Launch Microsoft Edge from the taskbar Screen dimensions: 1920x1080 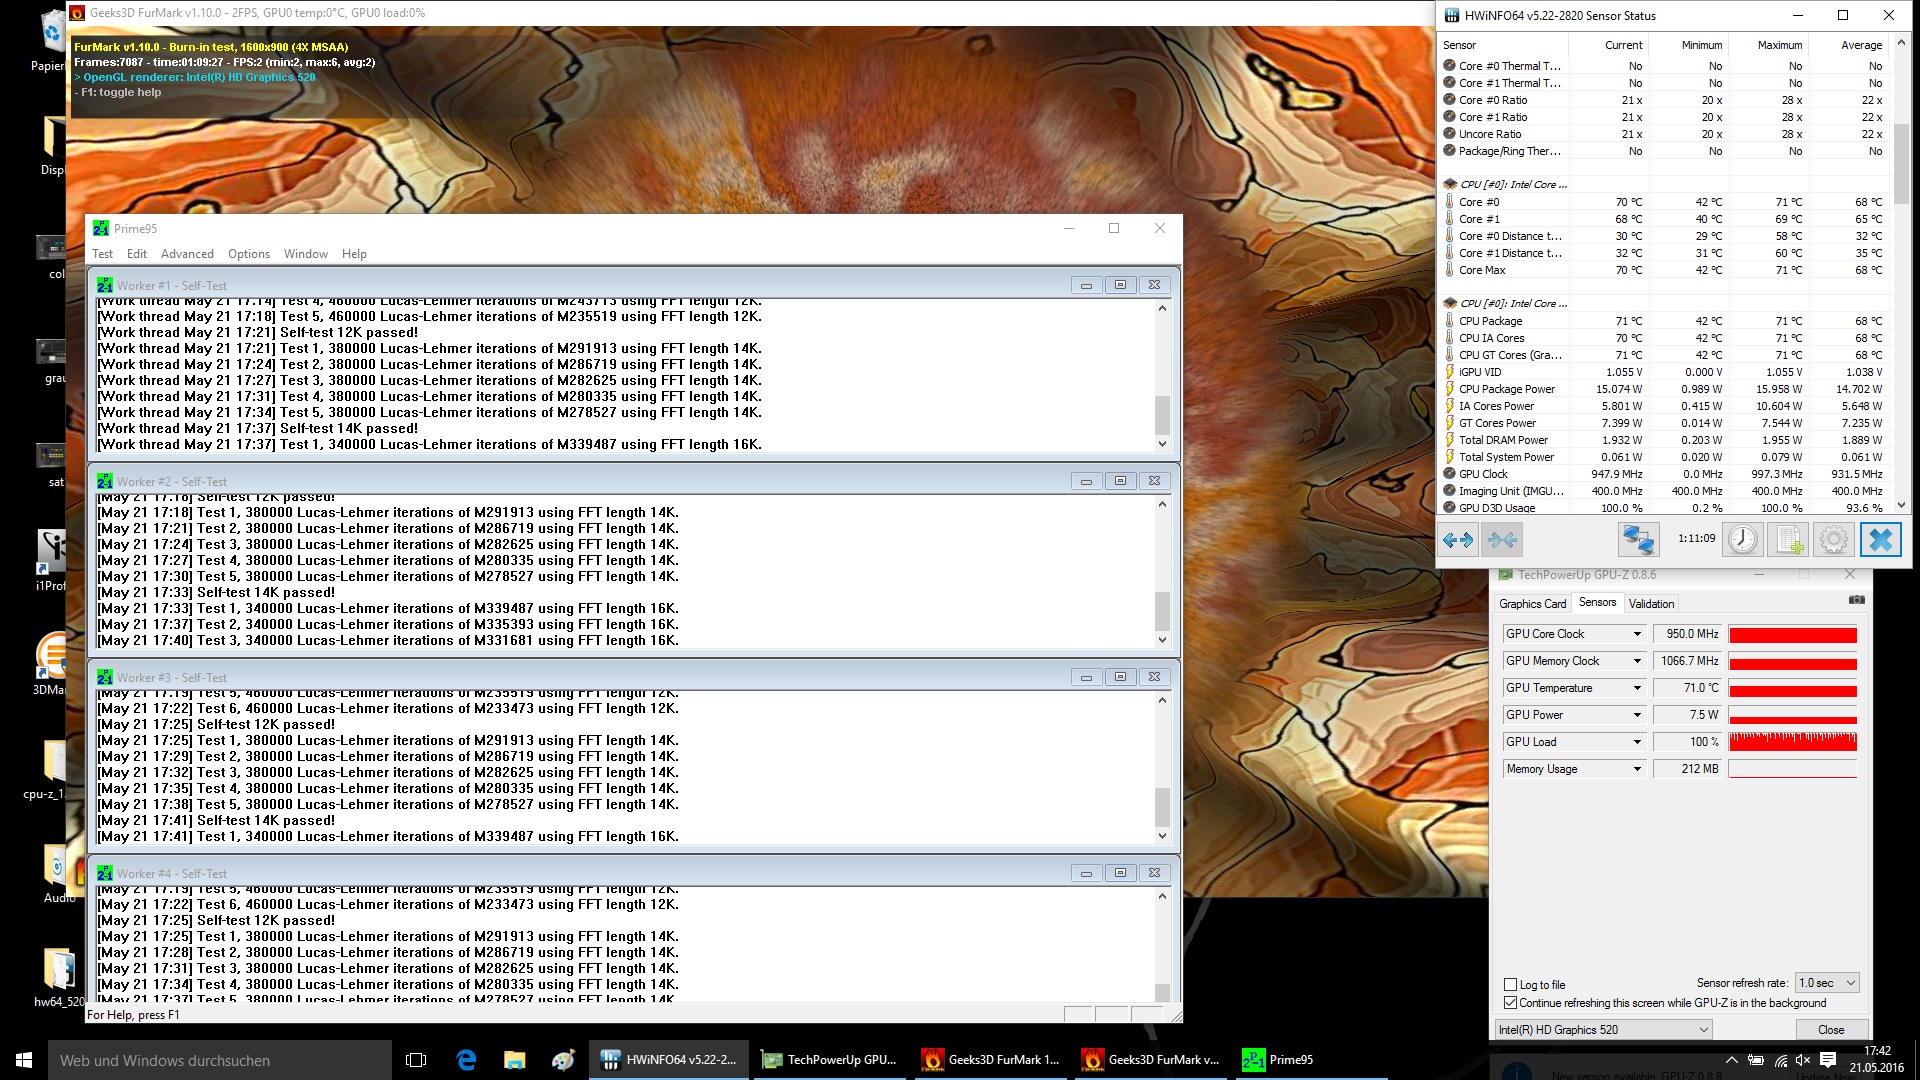click(466, 1060)
